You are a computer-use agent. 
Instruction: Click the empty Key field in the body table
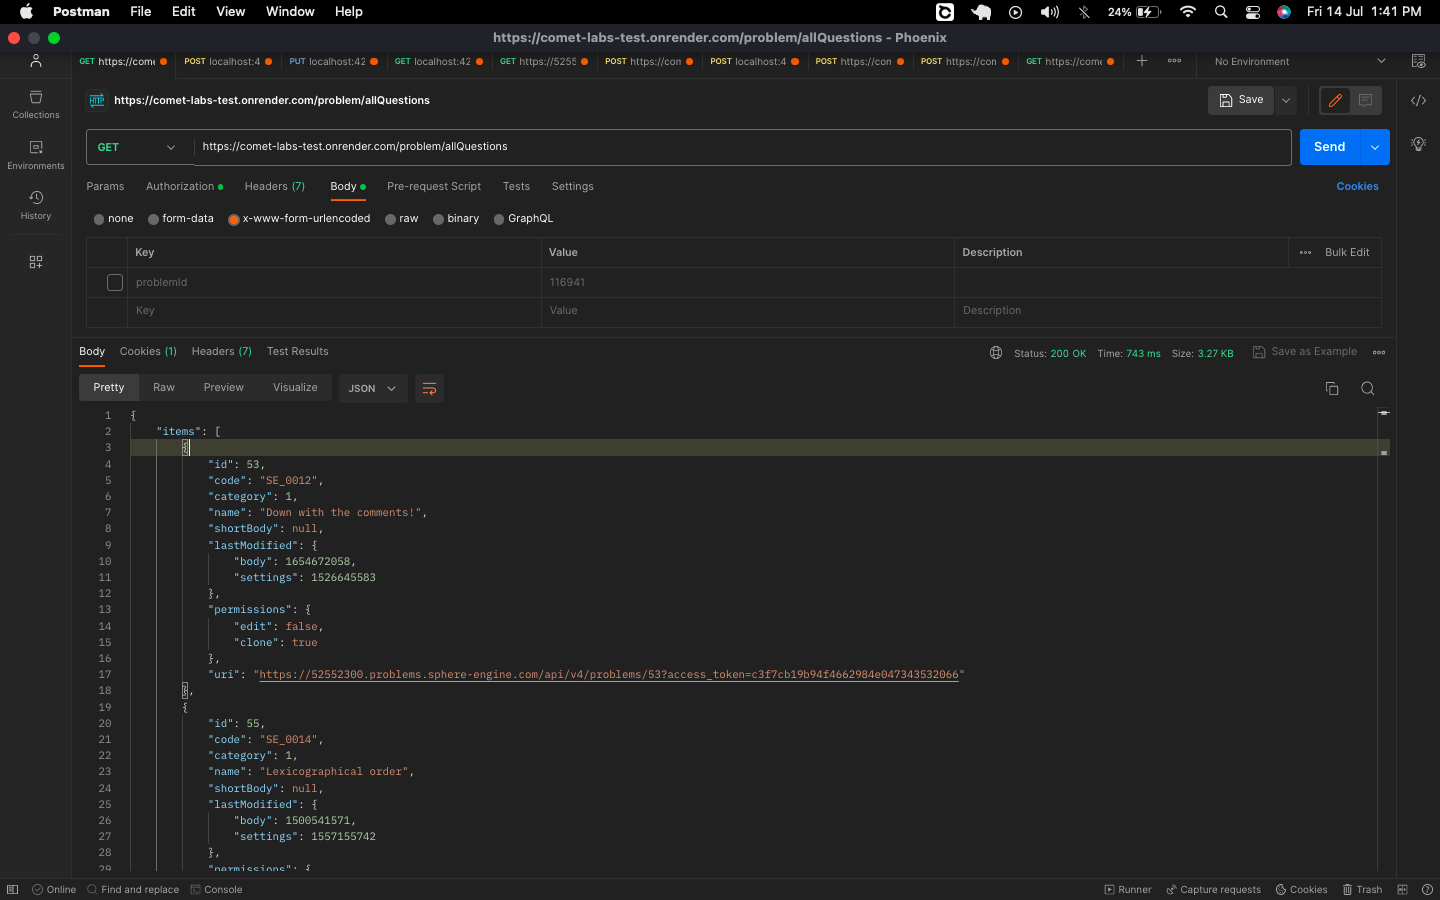tap(335, 311)
